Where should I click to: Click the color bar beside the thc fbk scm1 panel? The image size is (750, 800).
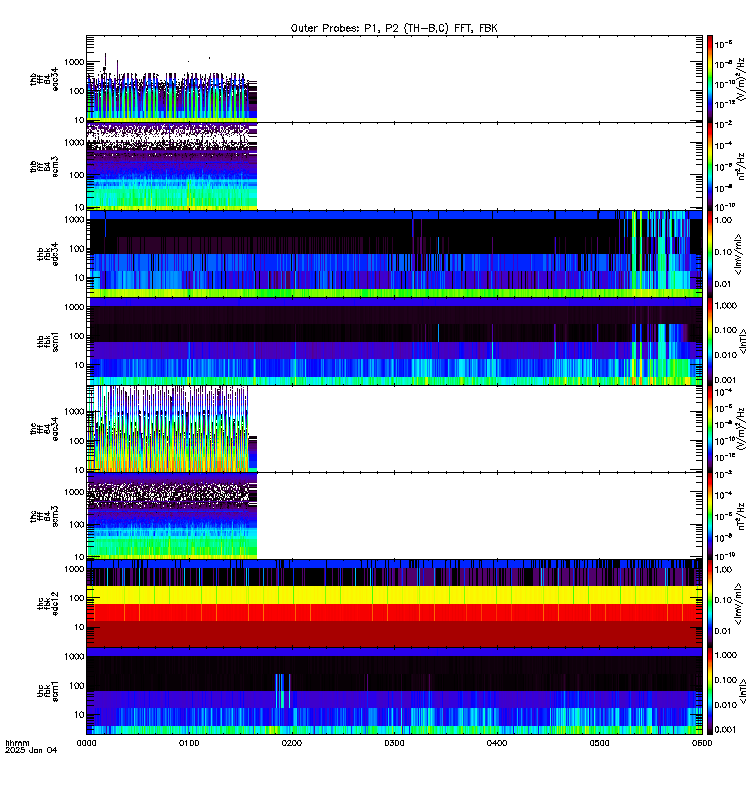[x=710, y=691]
